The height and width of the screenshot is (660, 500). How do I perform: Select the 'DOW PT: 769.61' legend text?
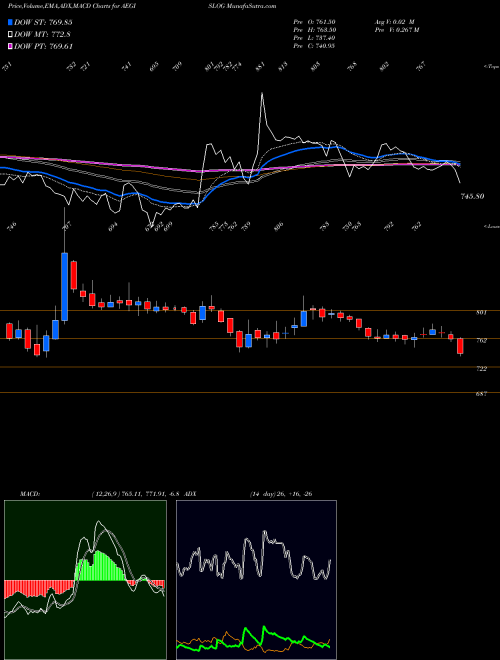(x=43, y=46)
